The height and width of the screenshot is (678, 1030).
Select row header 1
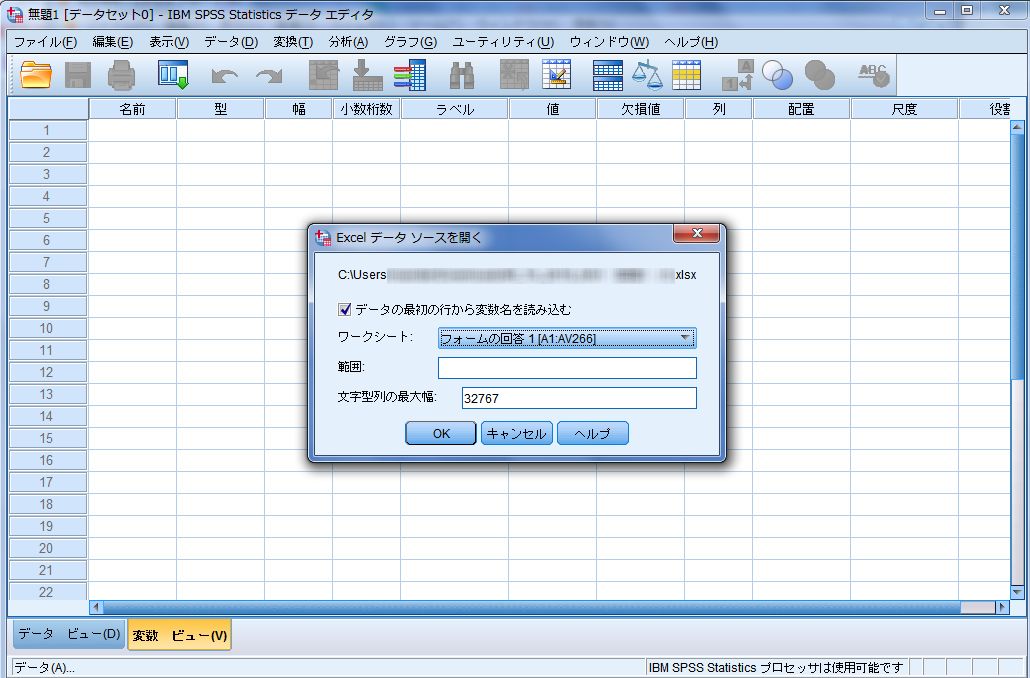tap(47, 130)
